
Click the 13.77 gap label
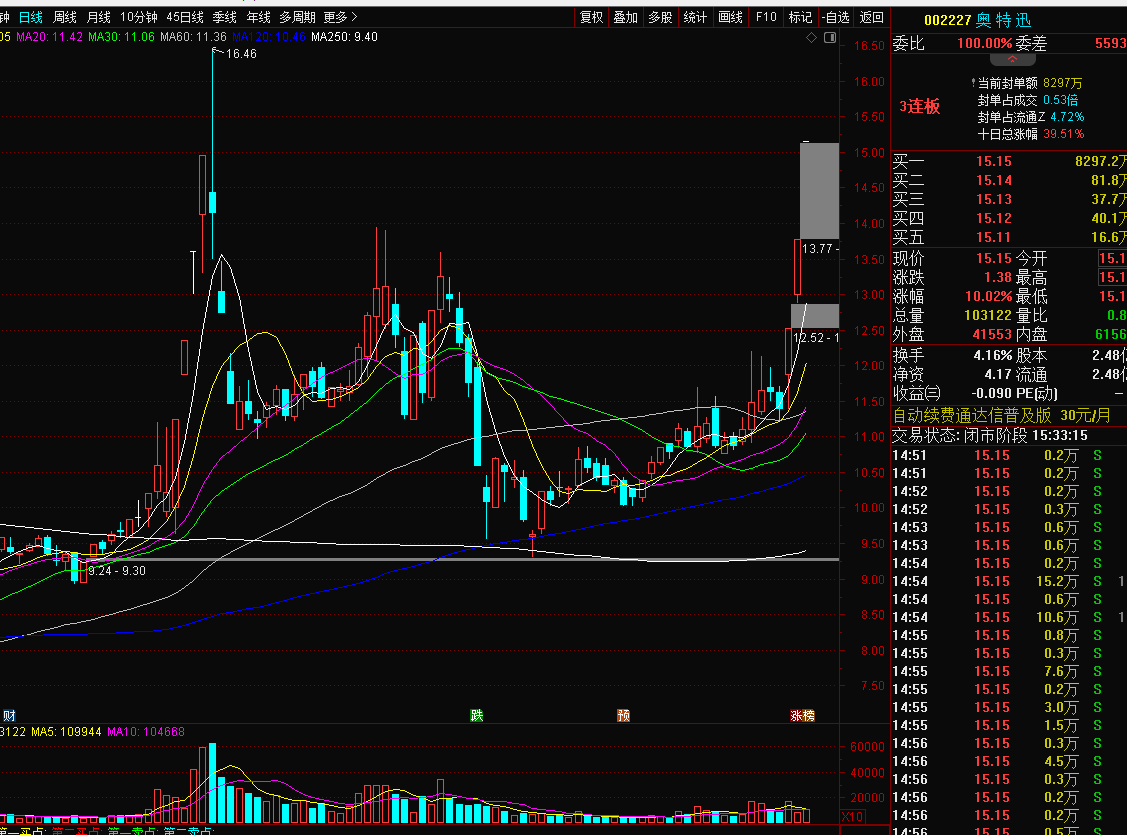(820, 249)
